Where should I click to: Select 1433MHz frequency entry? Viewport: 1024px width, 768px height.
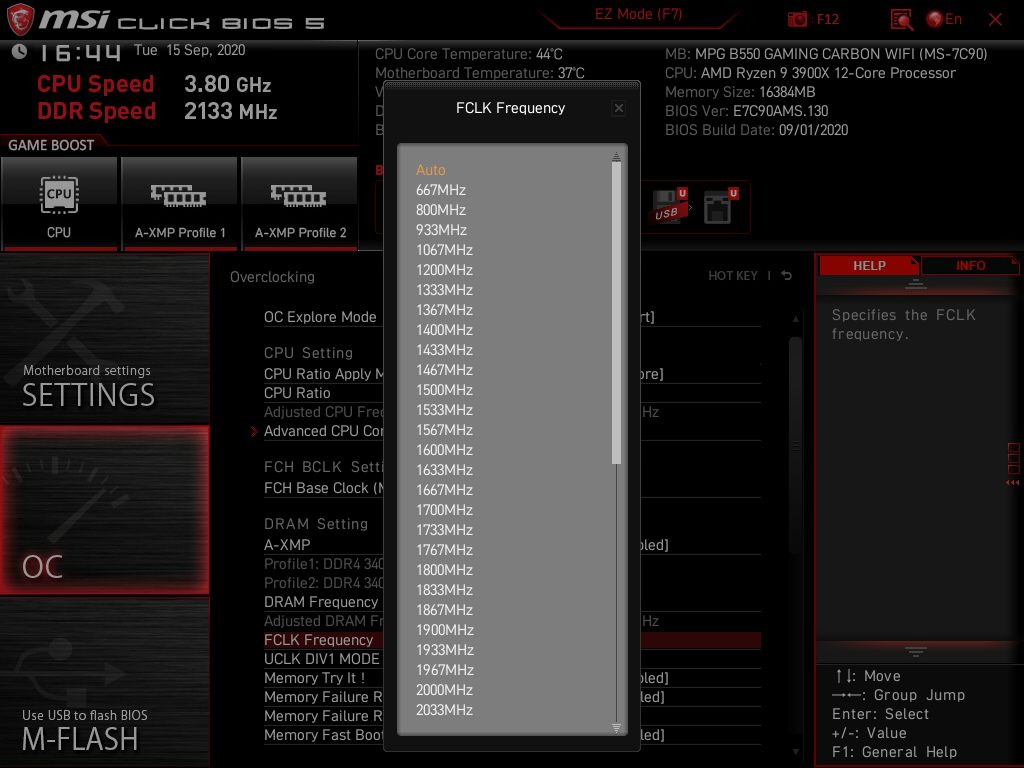(x=444, y=350)
